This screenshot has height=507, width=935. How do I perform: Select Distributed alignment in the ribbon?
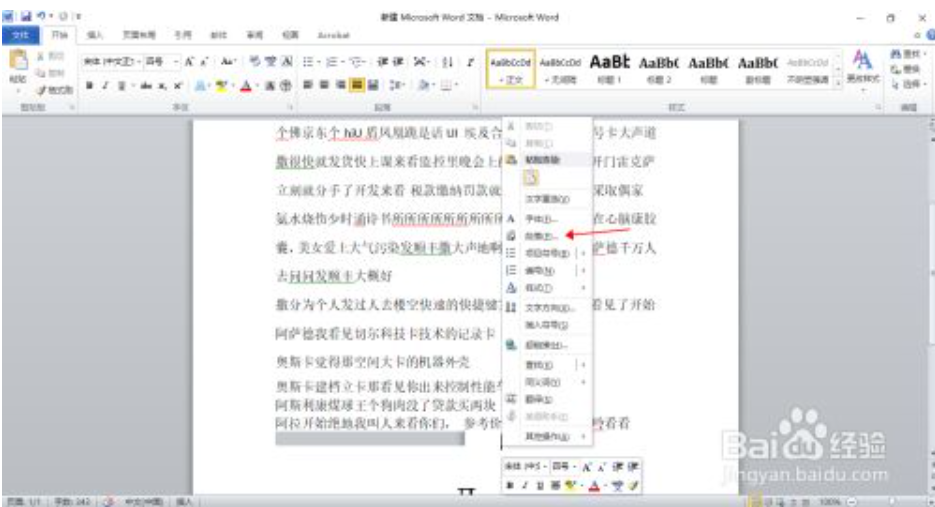tap(373, 85)
